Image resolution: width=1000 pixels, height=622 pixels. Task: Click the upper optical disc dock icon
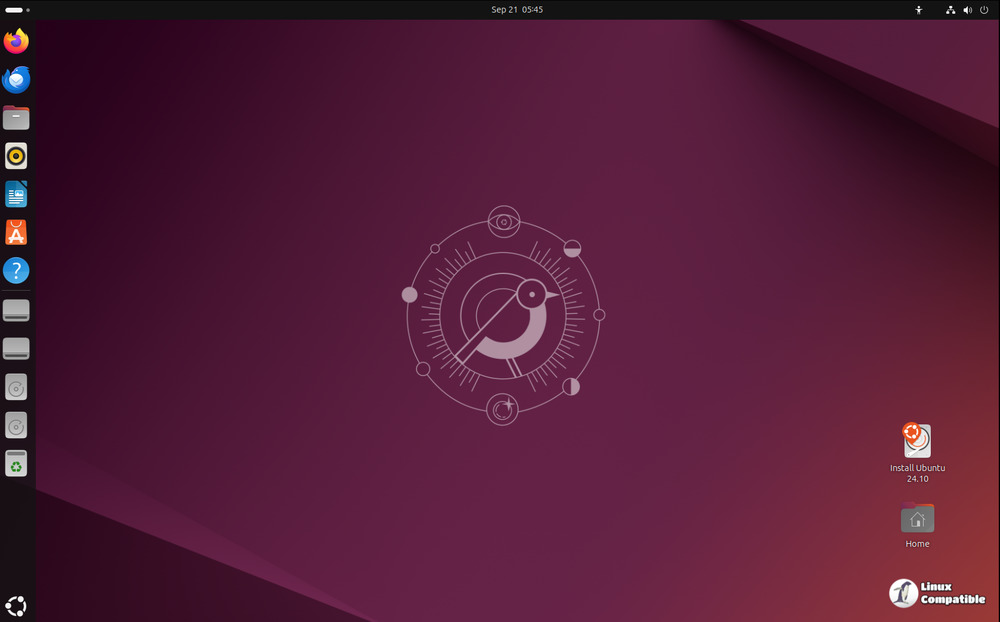pyautogui.click(x=16, y=387)
